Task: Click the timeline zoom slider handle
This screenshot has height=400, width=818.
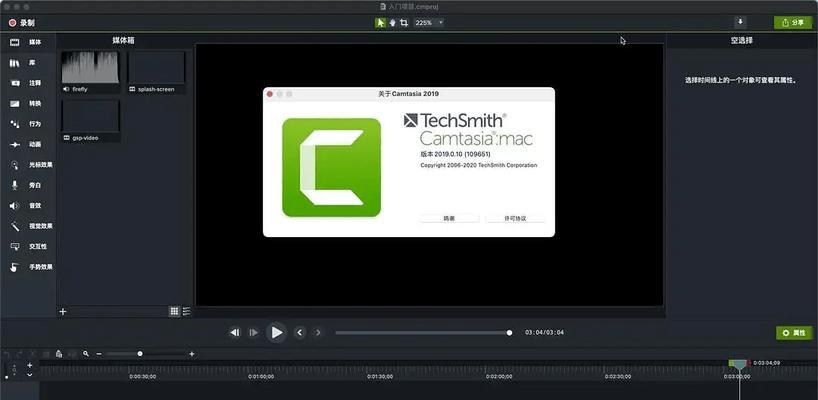Action: click(140, 354)
